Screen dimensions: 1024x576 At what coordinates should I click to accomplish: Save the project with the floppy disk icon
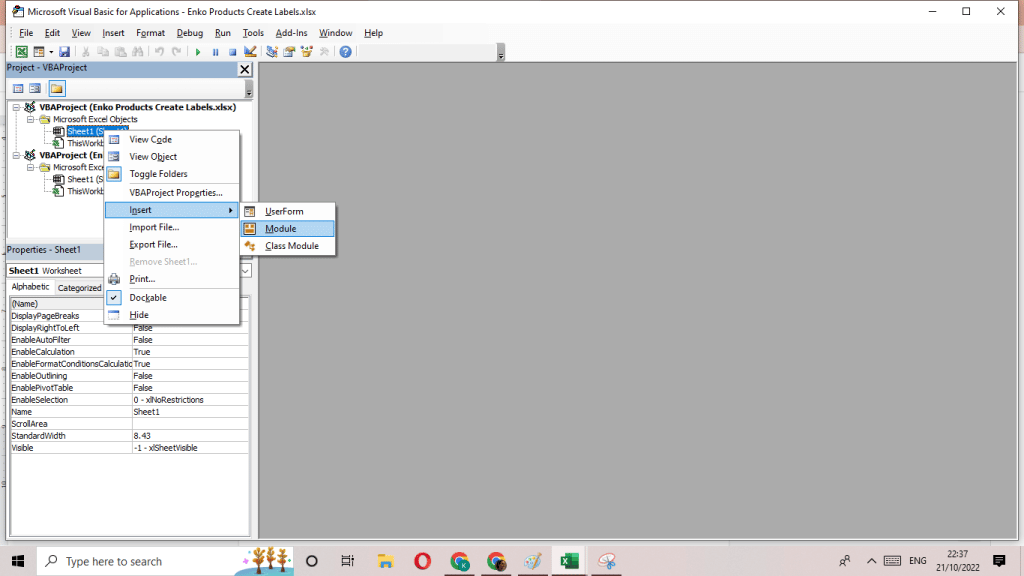click(x=64, y=52)
